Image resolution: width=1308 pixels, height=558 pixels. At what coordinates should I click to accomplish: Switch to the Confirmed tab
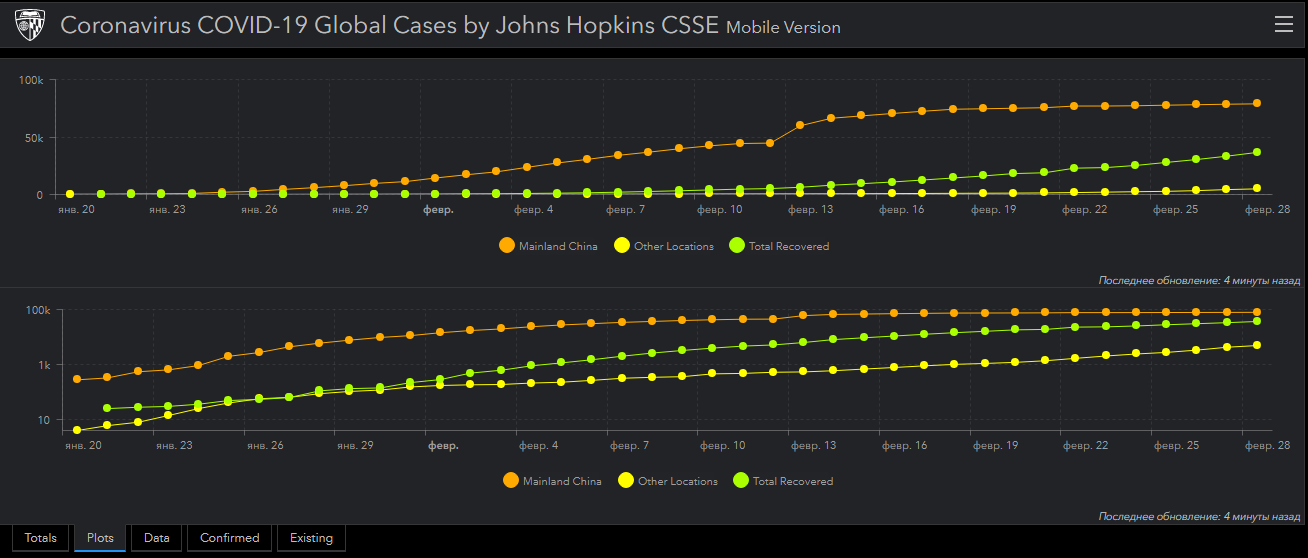coord(230,538)
